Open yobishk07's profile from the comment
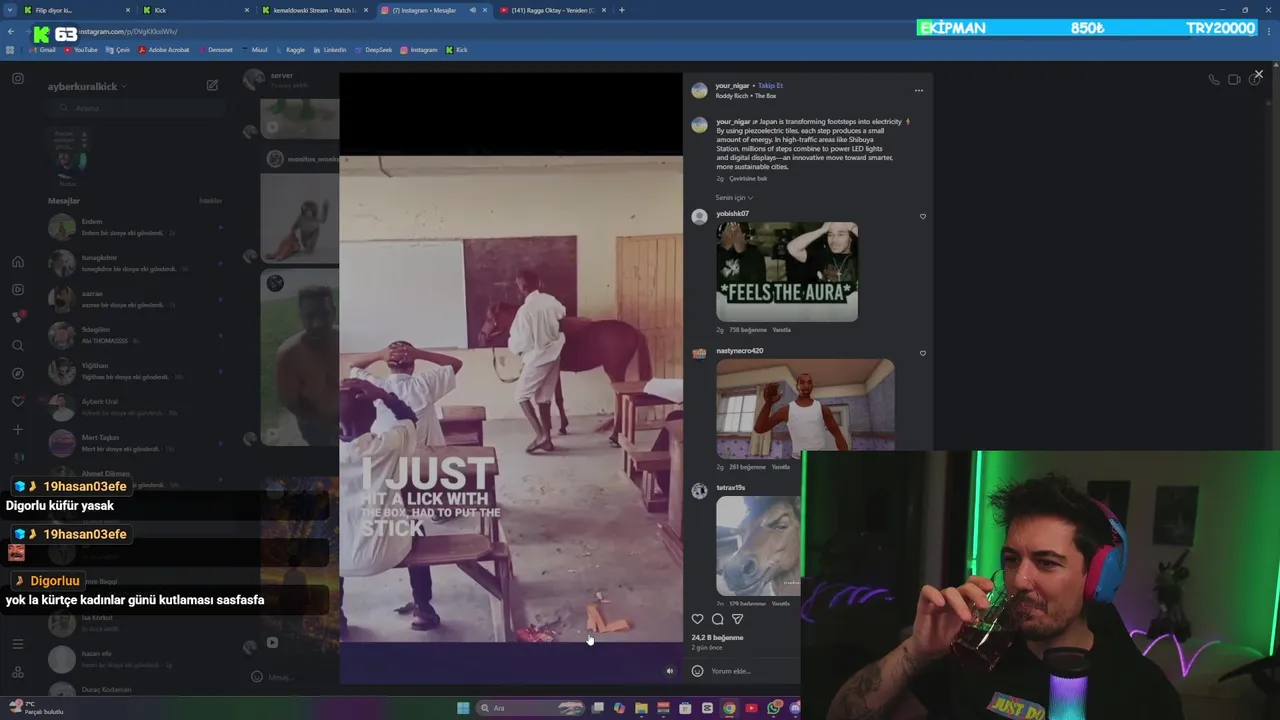This screenshot has width=1280, height=720. (x=732, y=214)
